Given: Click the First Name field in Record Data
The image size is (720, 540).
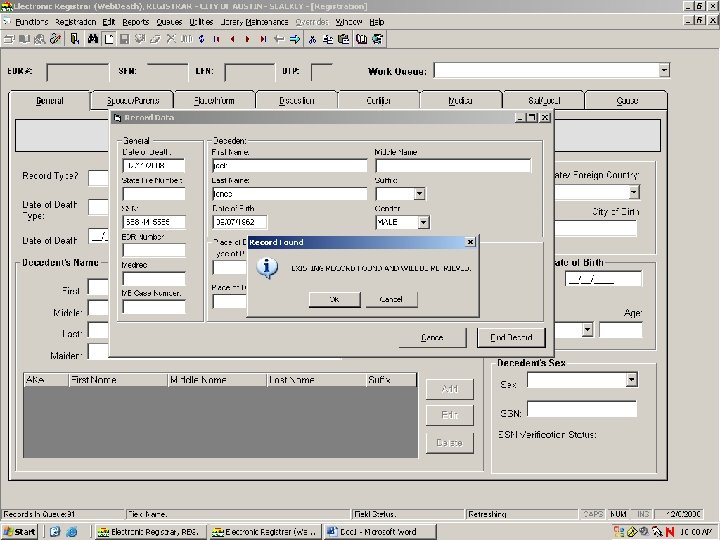Looking at the screenshot, I should [290, 166].
